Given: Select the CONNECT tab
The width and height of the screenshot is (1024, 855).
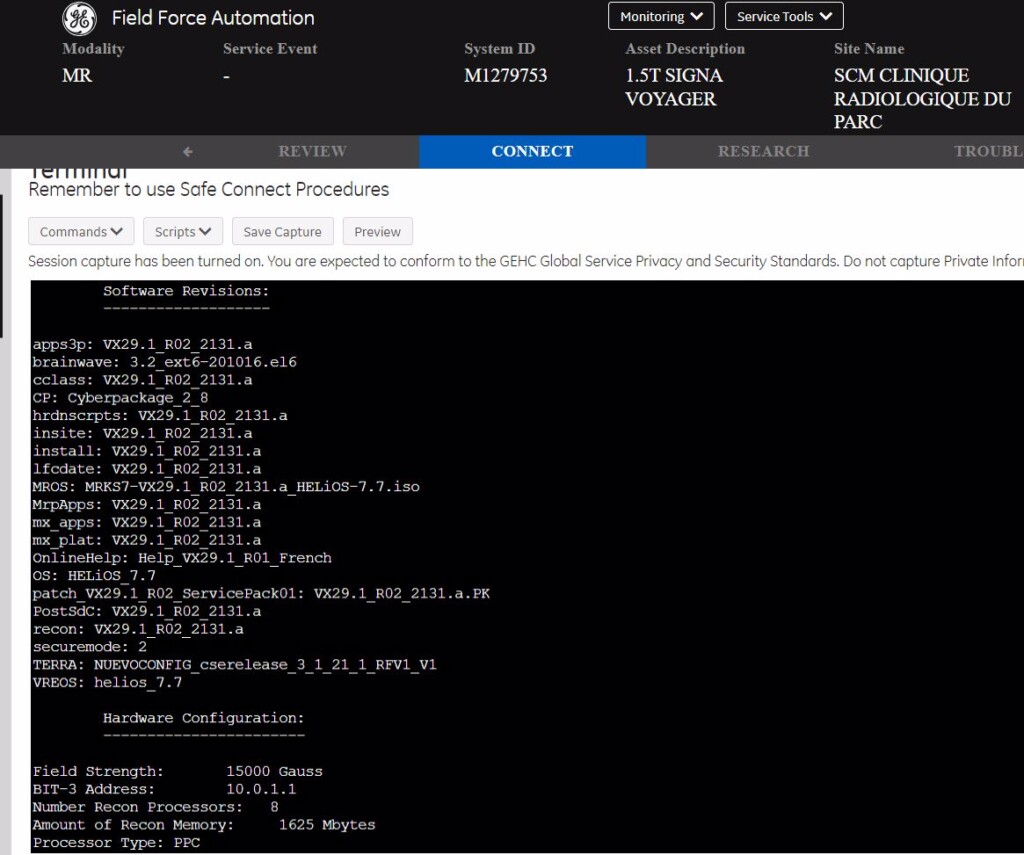Looking at the screenshot, I should pyautogui.click(x=532, y=152).
